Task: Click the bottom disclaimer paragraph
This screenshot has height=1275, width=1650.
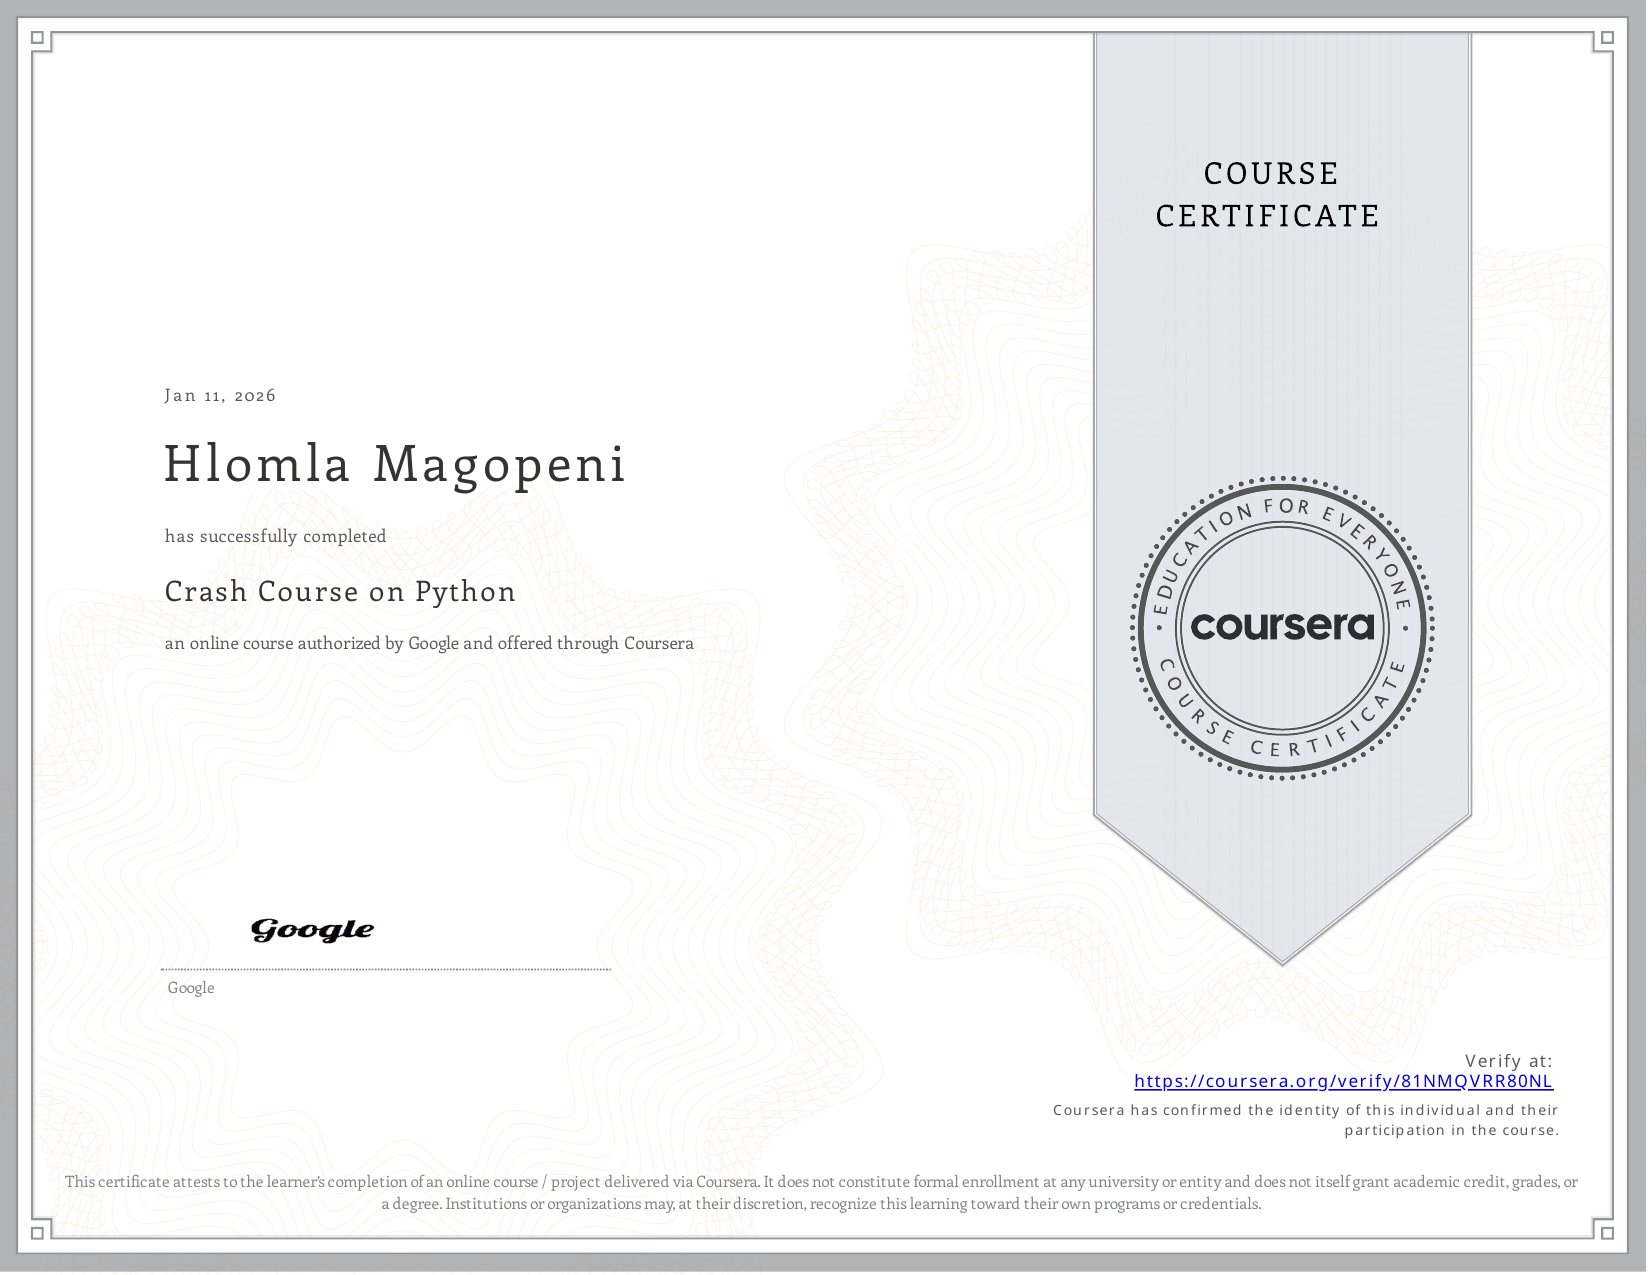Action: pyautogui.click(x=821, y=1193)
